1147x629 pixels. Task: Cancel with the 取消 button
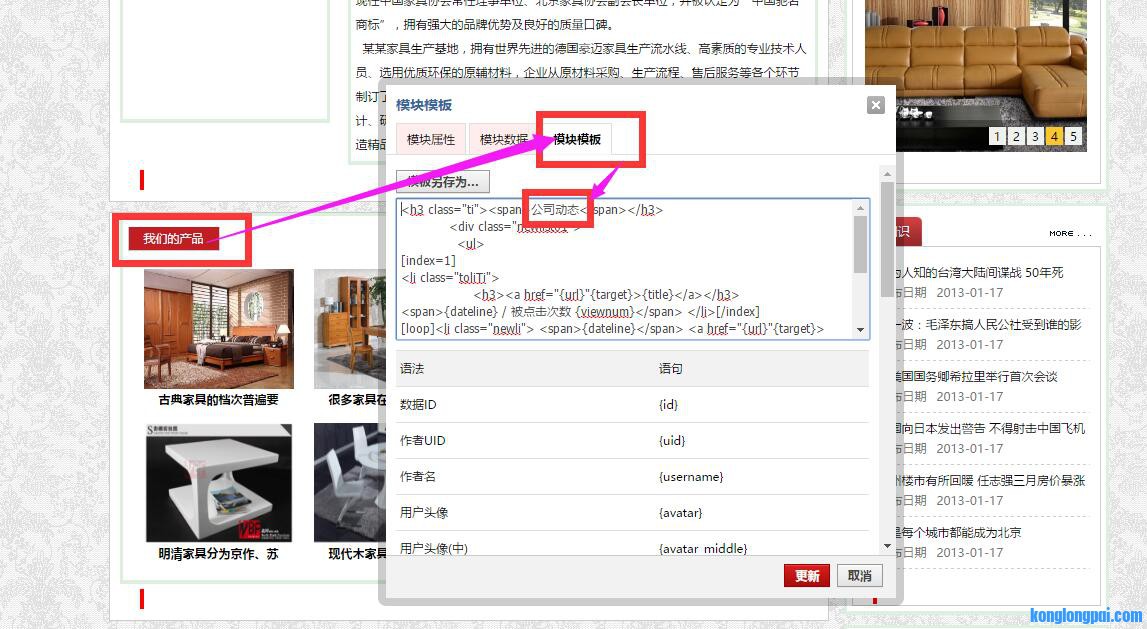coord(859,576)
